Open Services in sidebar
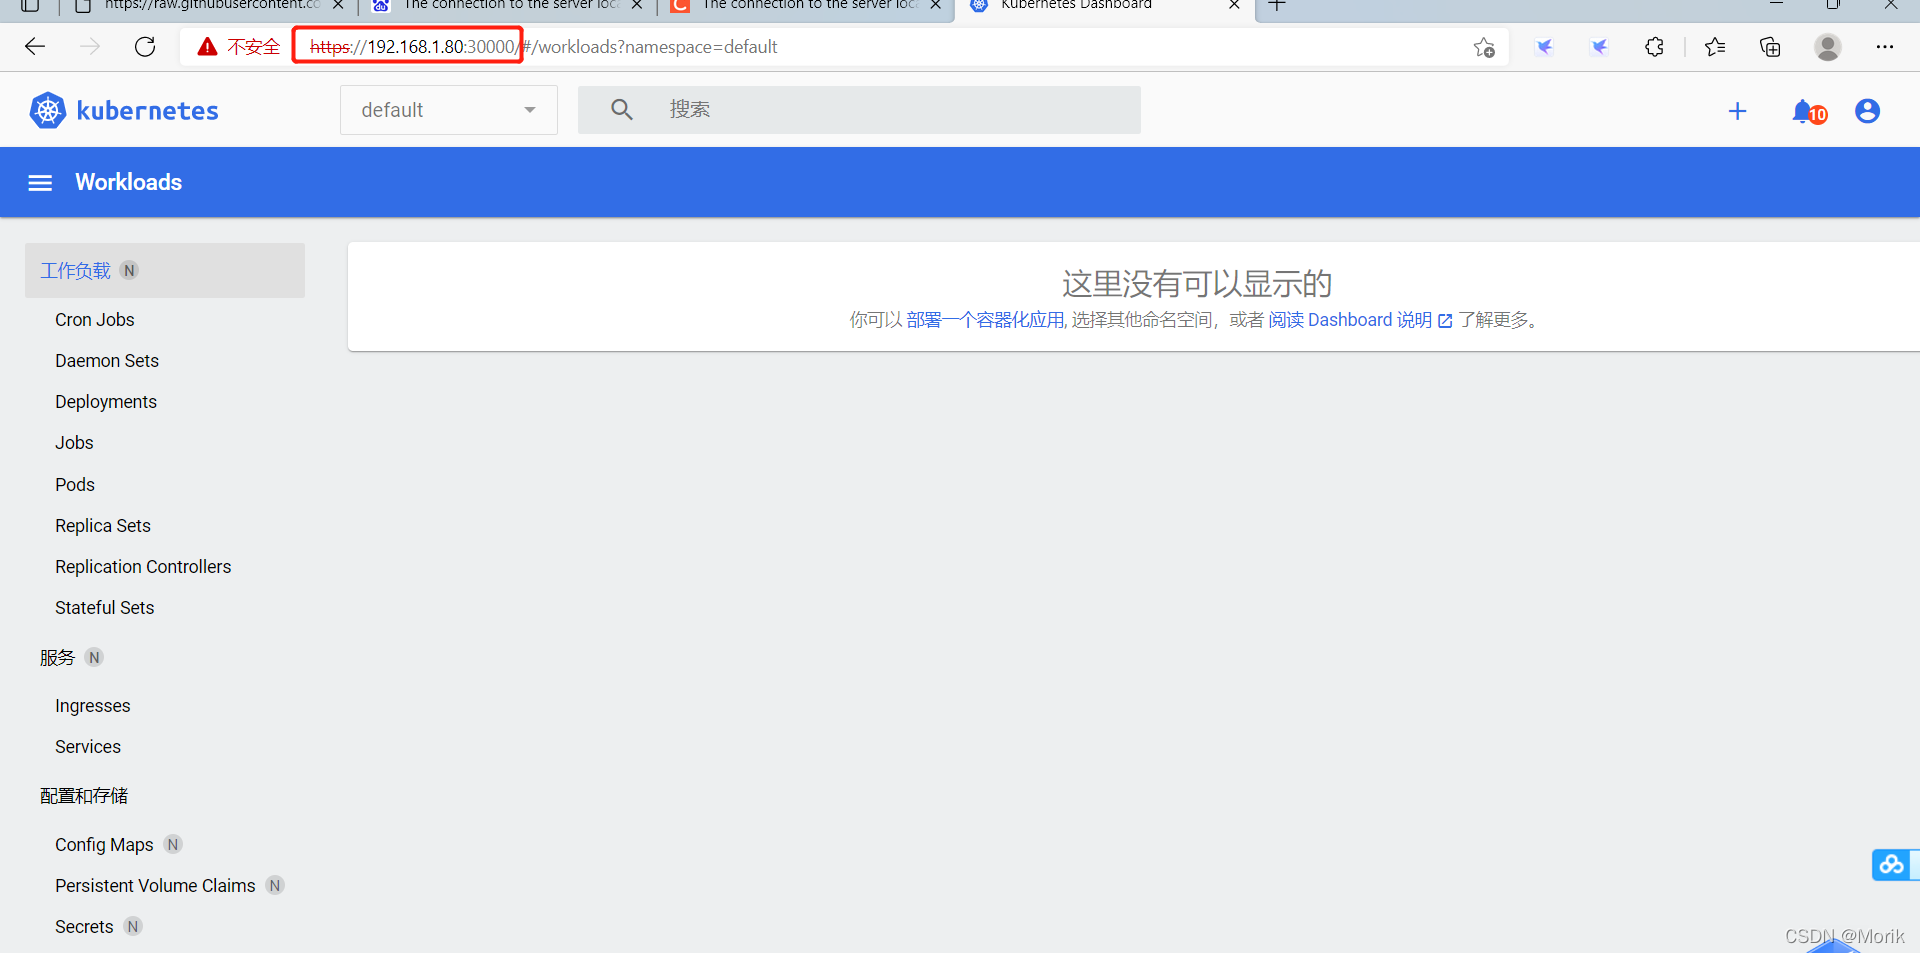The height and width of the screenshot is (953, 1920). coord(88,747)
